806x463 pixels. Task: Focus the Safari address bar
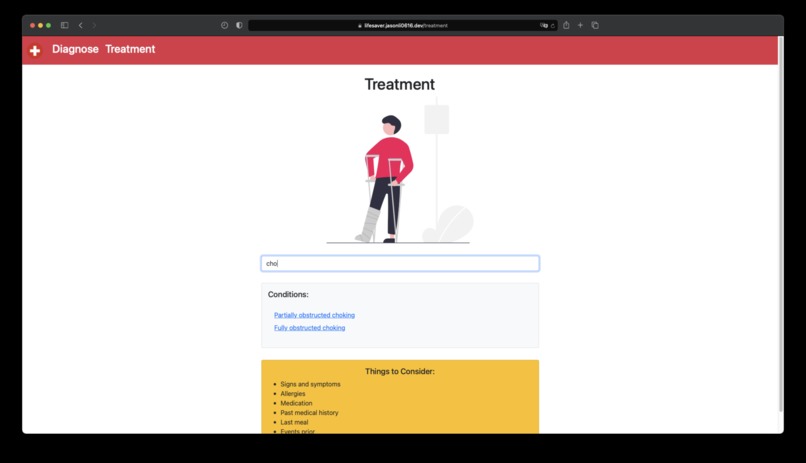403,25
